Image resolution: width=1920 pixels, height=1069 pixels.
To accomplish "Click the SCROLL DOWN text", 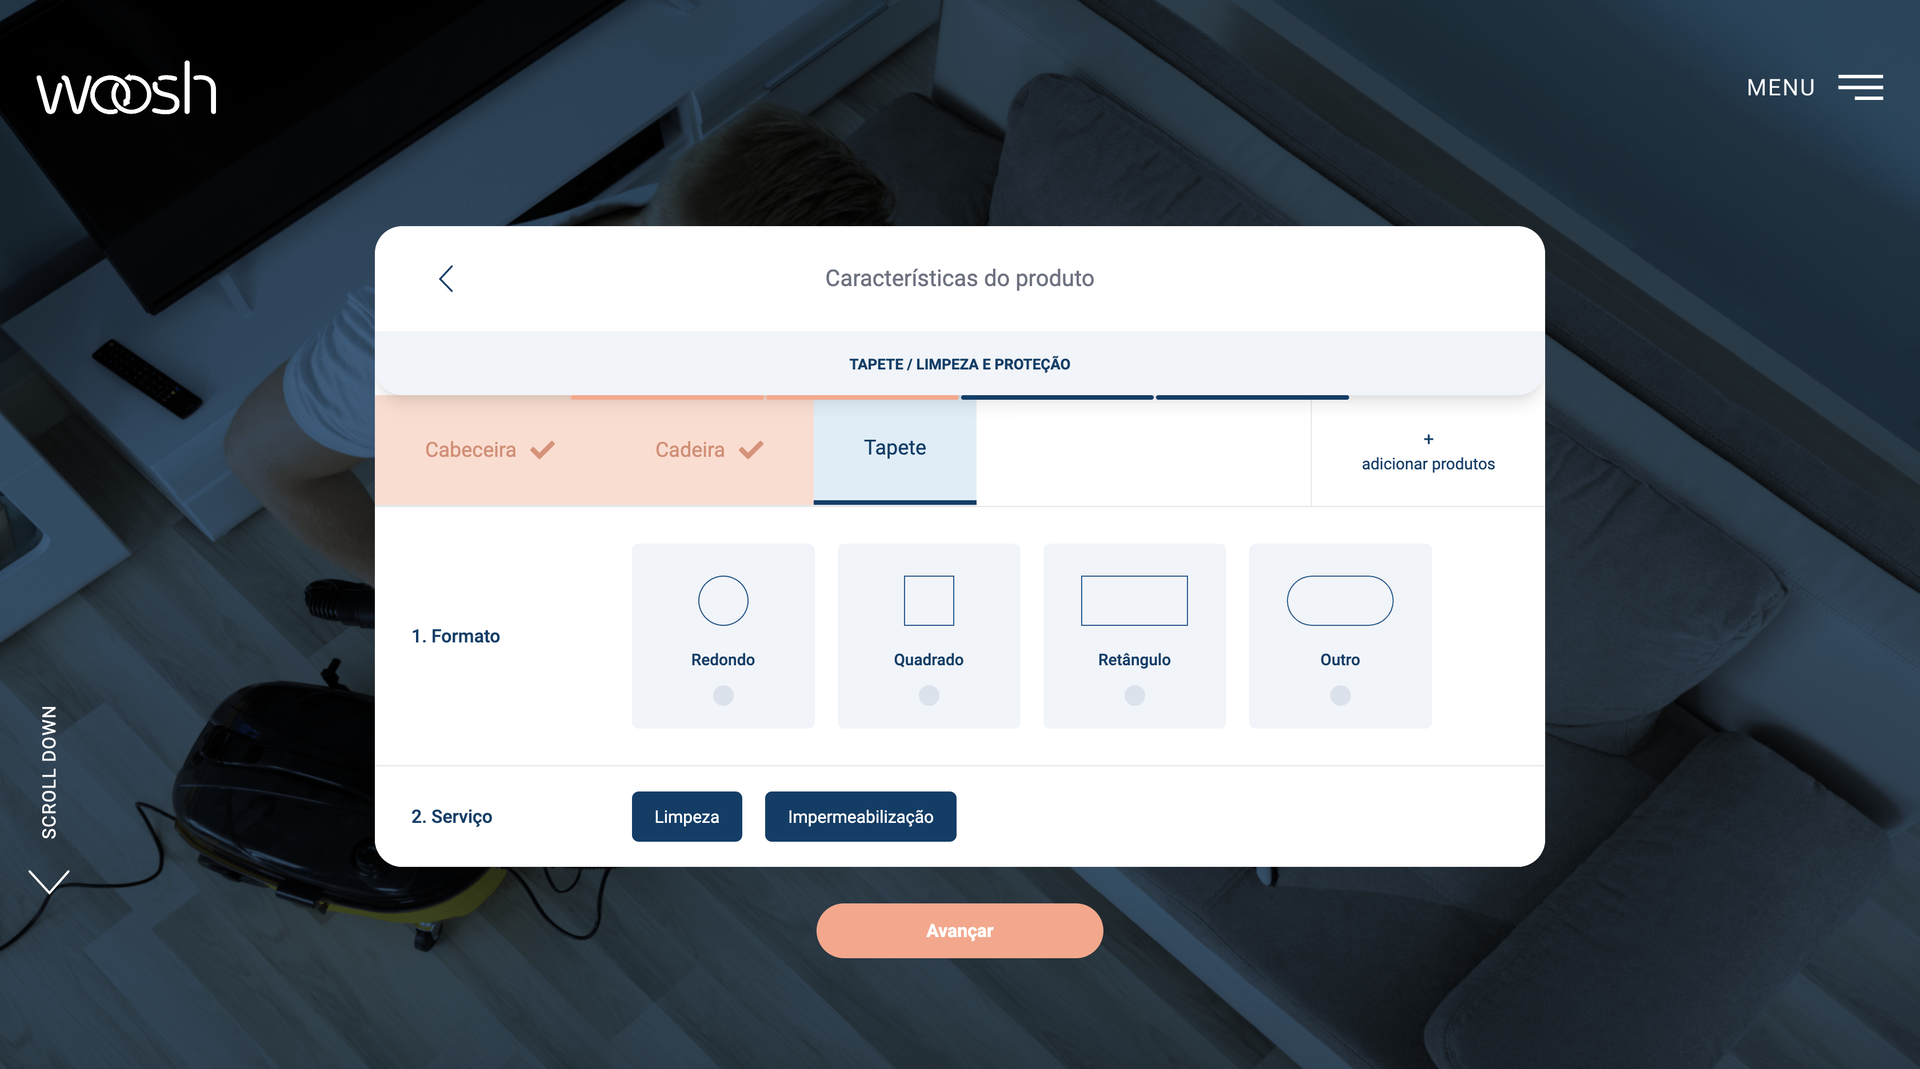I will click(49, 772).
